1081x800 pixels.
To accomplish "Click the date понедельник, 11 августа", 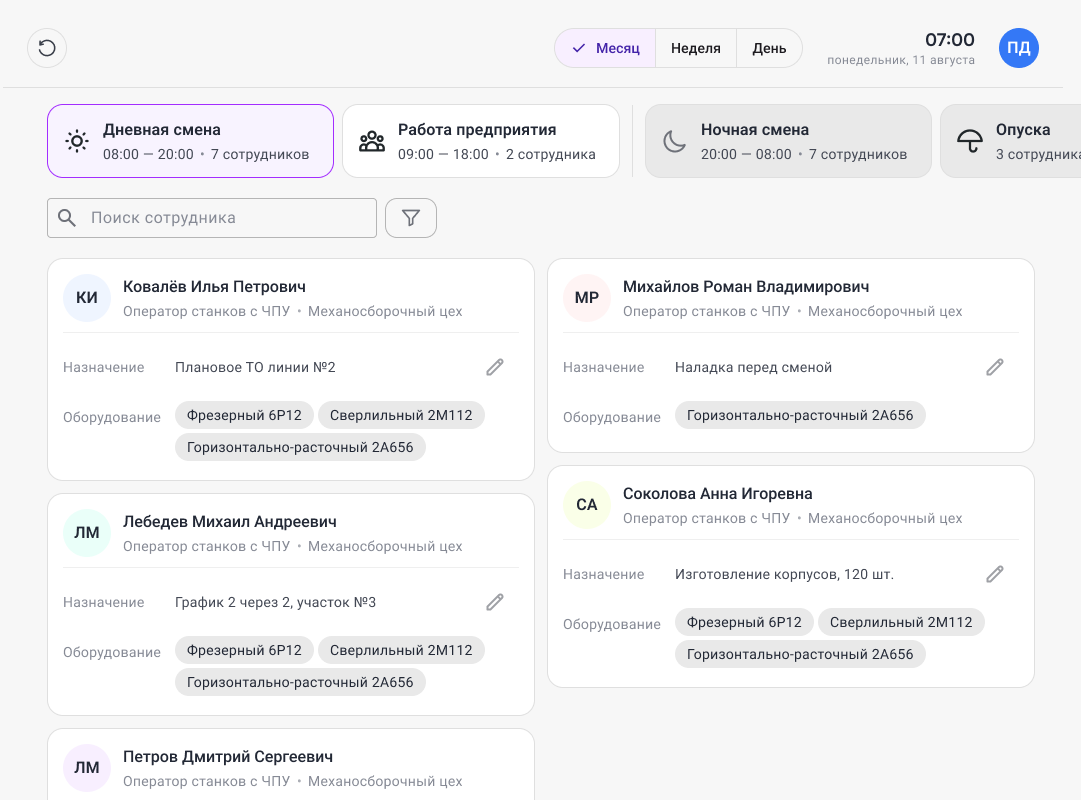I will click(901, 60).
